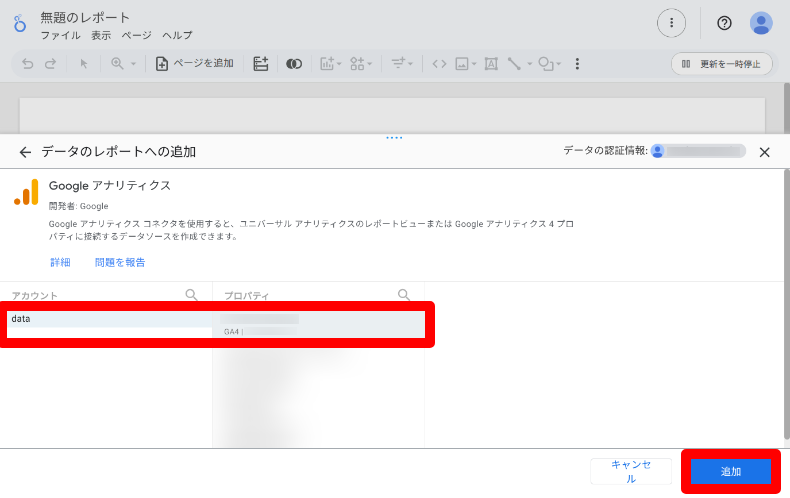Viewport: 790px width, 498px height.
Task: Select the line tool
Action: [x=514, y=64]
